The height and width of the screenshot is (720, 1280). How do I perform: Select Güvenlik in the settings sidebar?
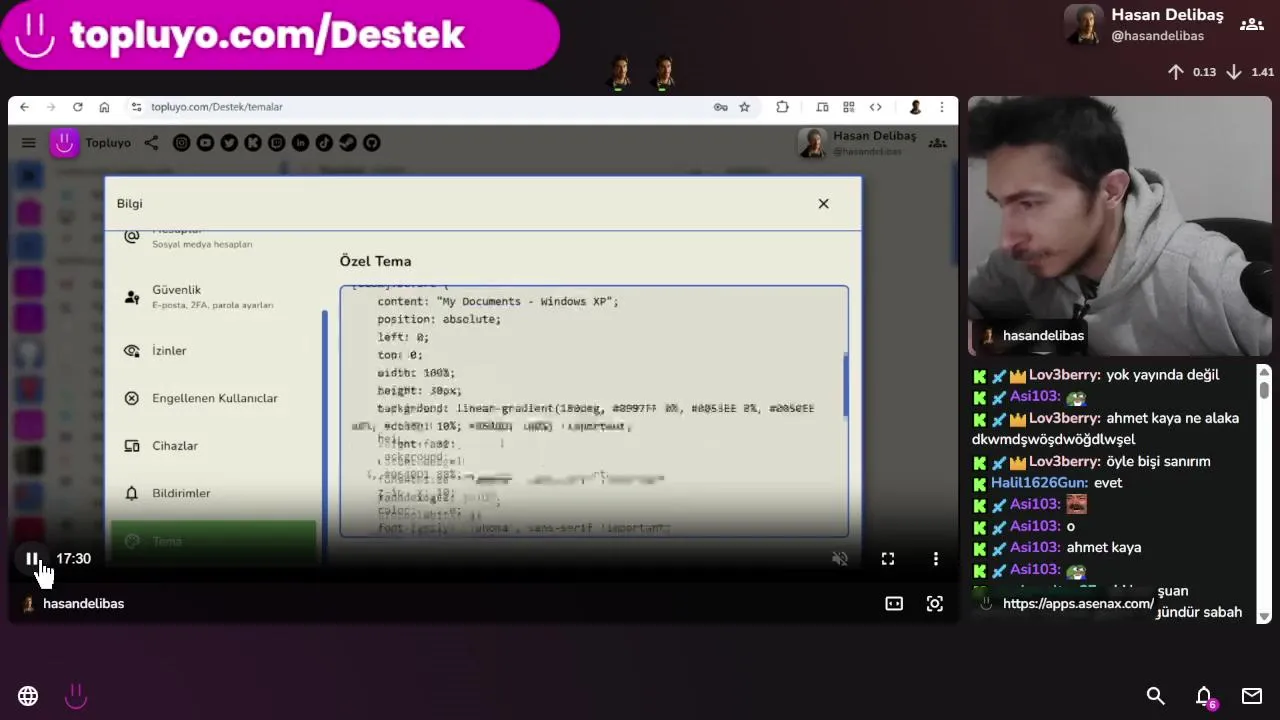point(213,296)
